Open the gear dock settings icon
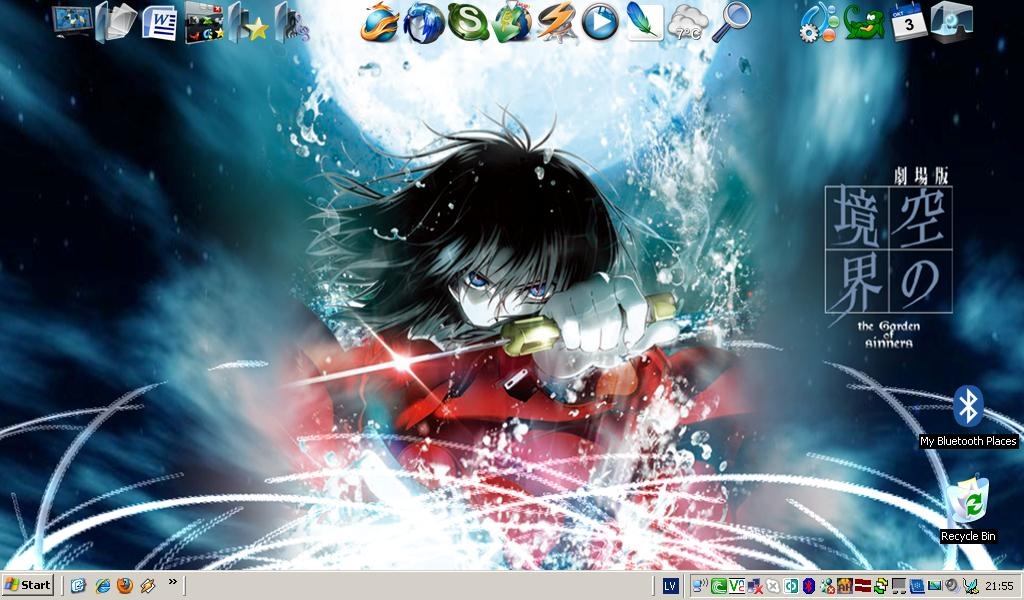Viewport: 1024px width, 600px height. point(819,24)
